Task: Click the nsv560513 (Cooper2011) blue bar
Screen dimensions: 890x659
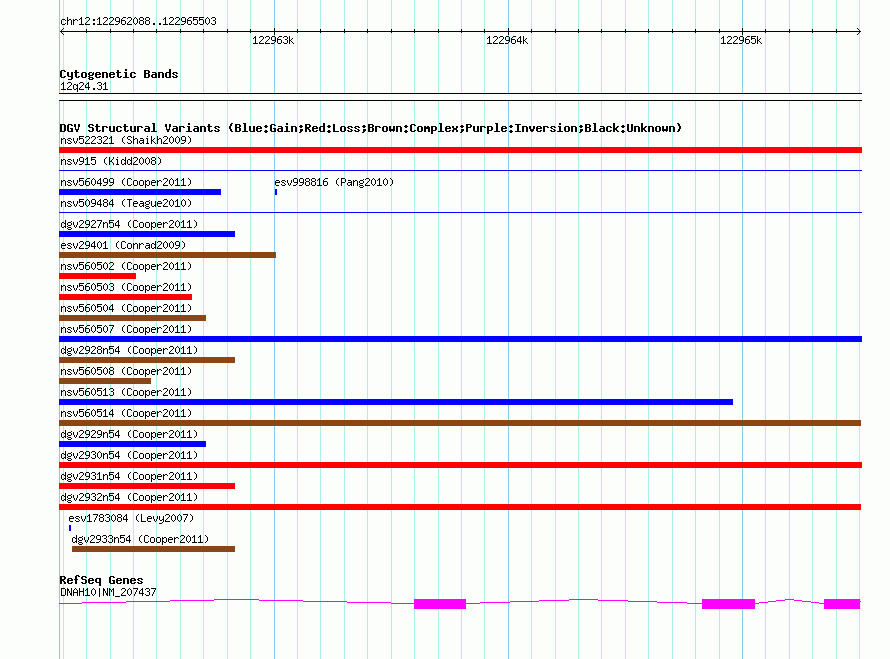Action: tap(396, 402)
